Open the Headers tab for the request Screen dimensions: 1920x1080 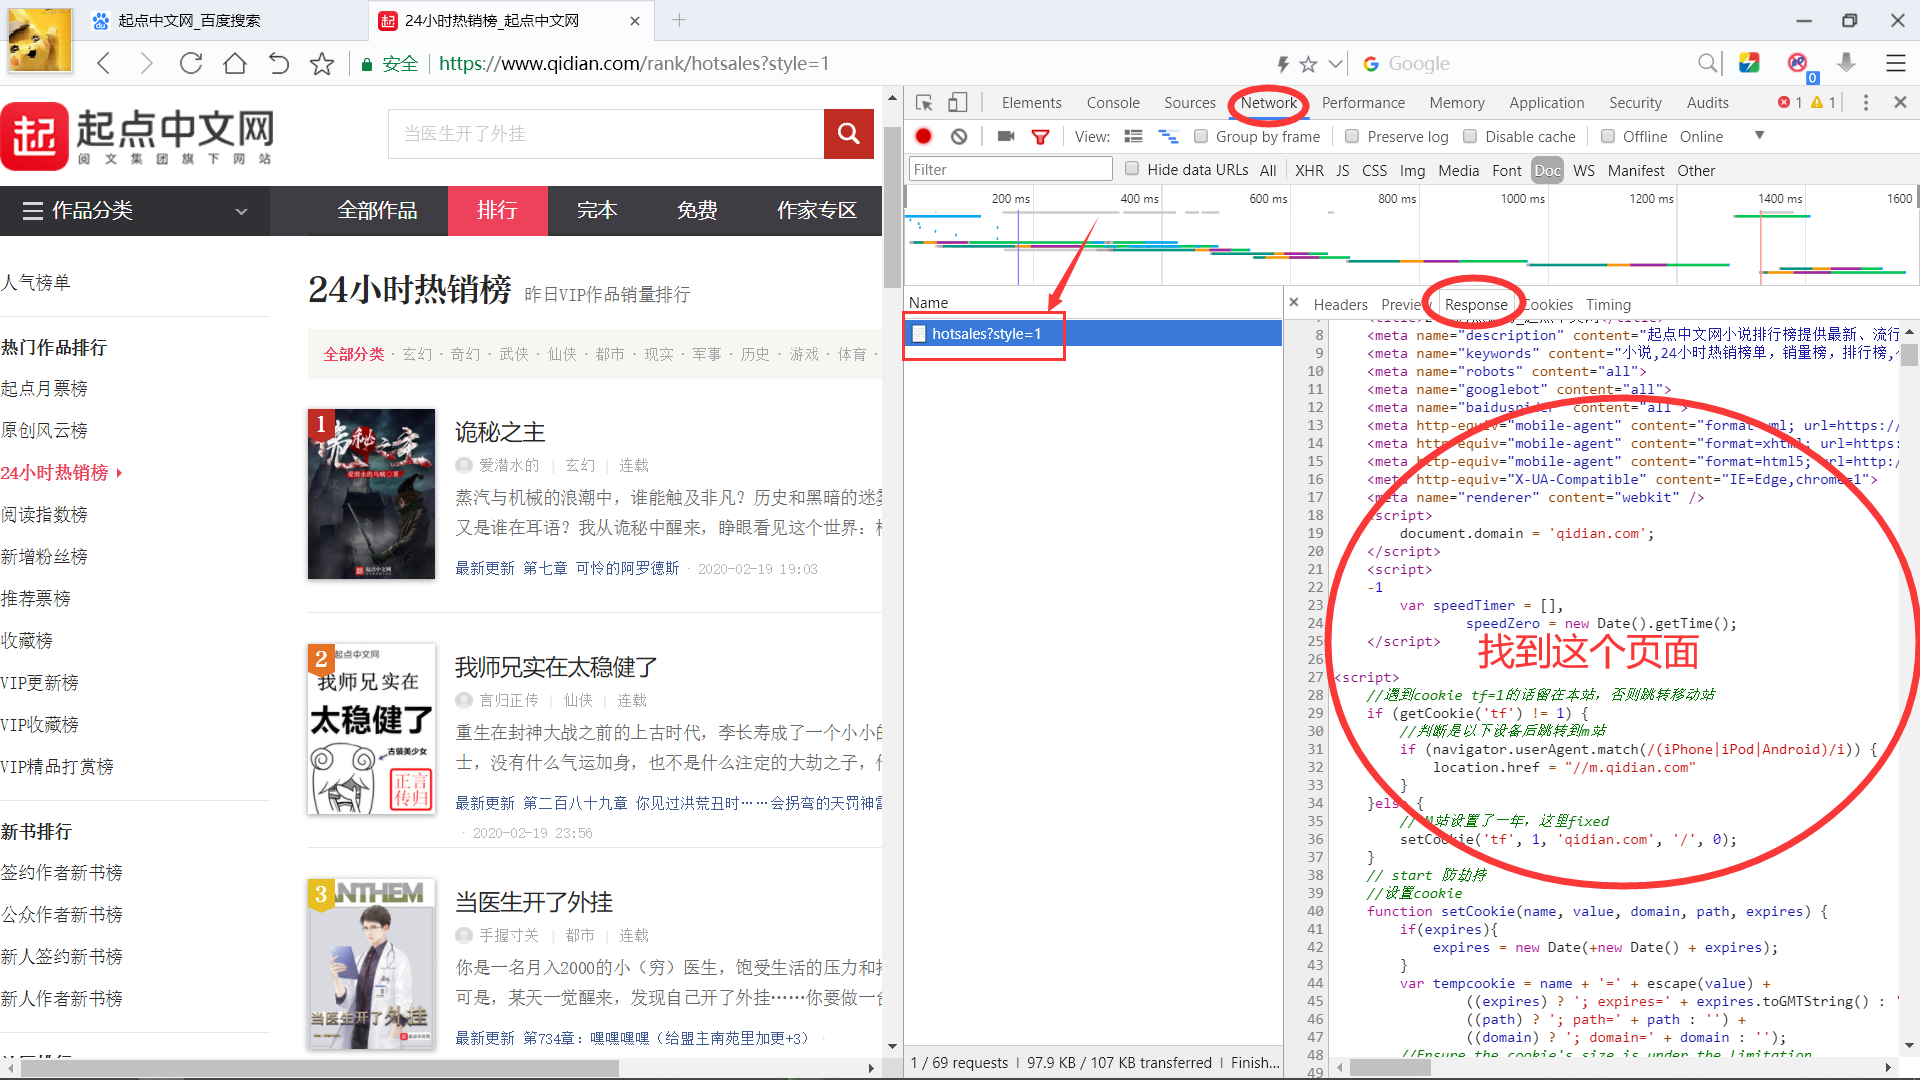pos(1340,304)
